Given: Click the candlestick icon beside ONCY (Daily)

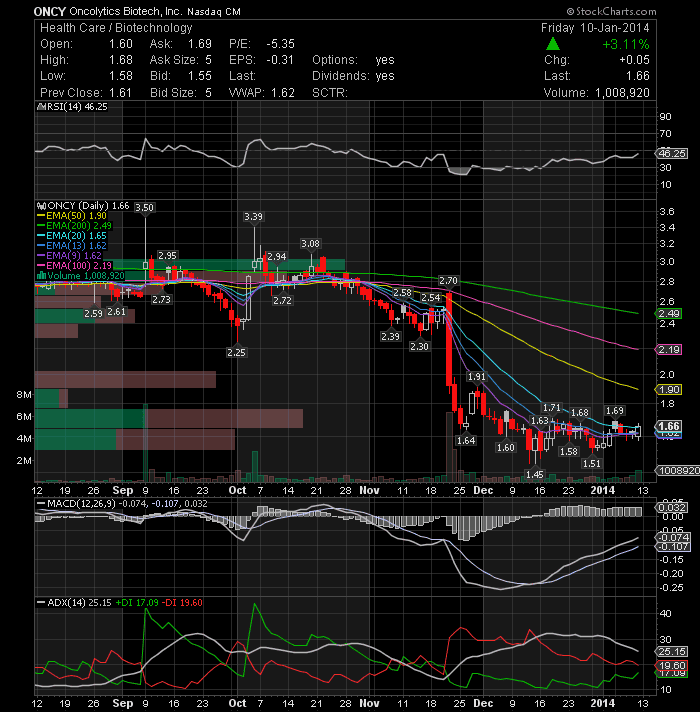Looking at the screenshot, I should (x=41, y=206).
